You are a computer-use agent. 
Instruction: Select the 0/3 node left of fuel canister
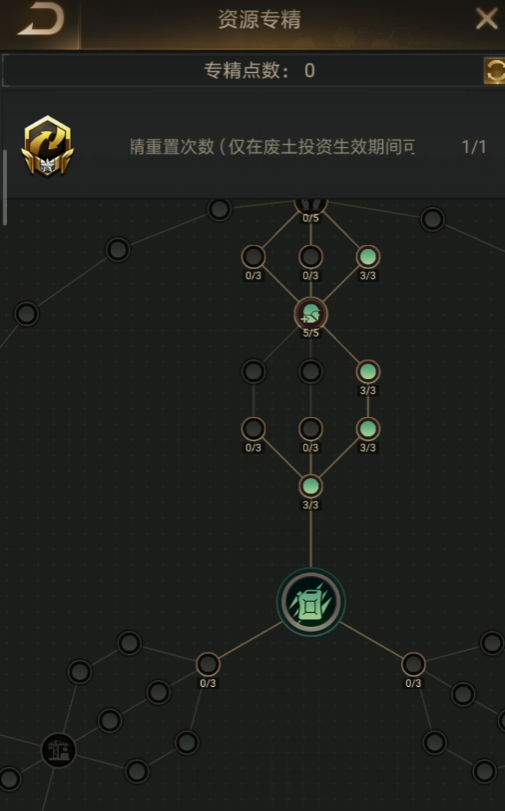pos(208,665)
